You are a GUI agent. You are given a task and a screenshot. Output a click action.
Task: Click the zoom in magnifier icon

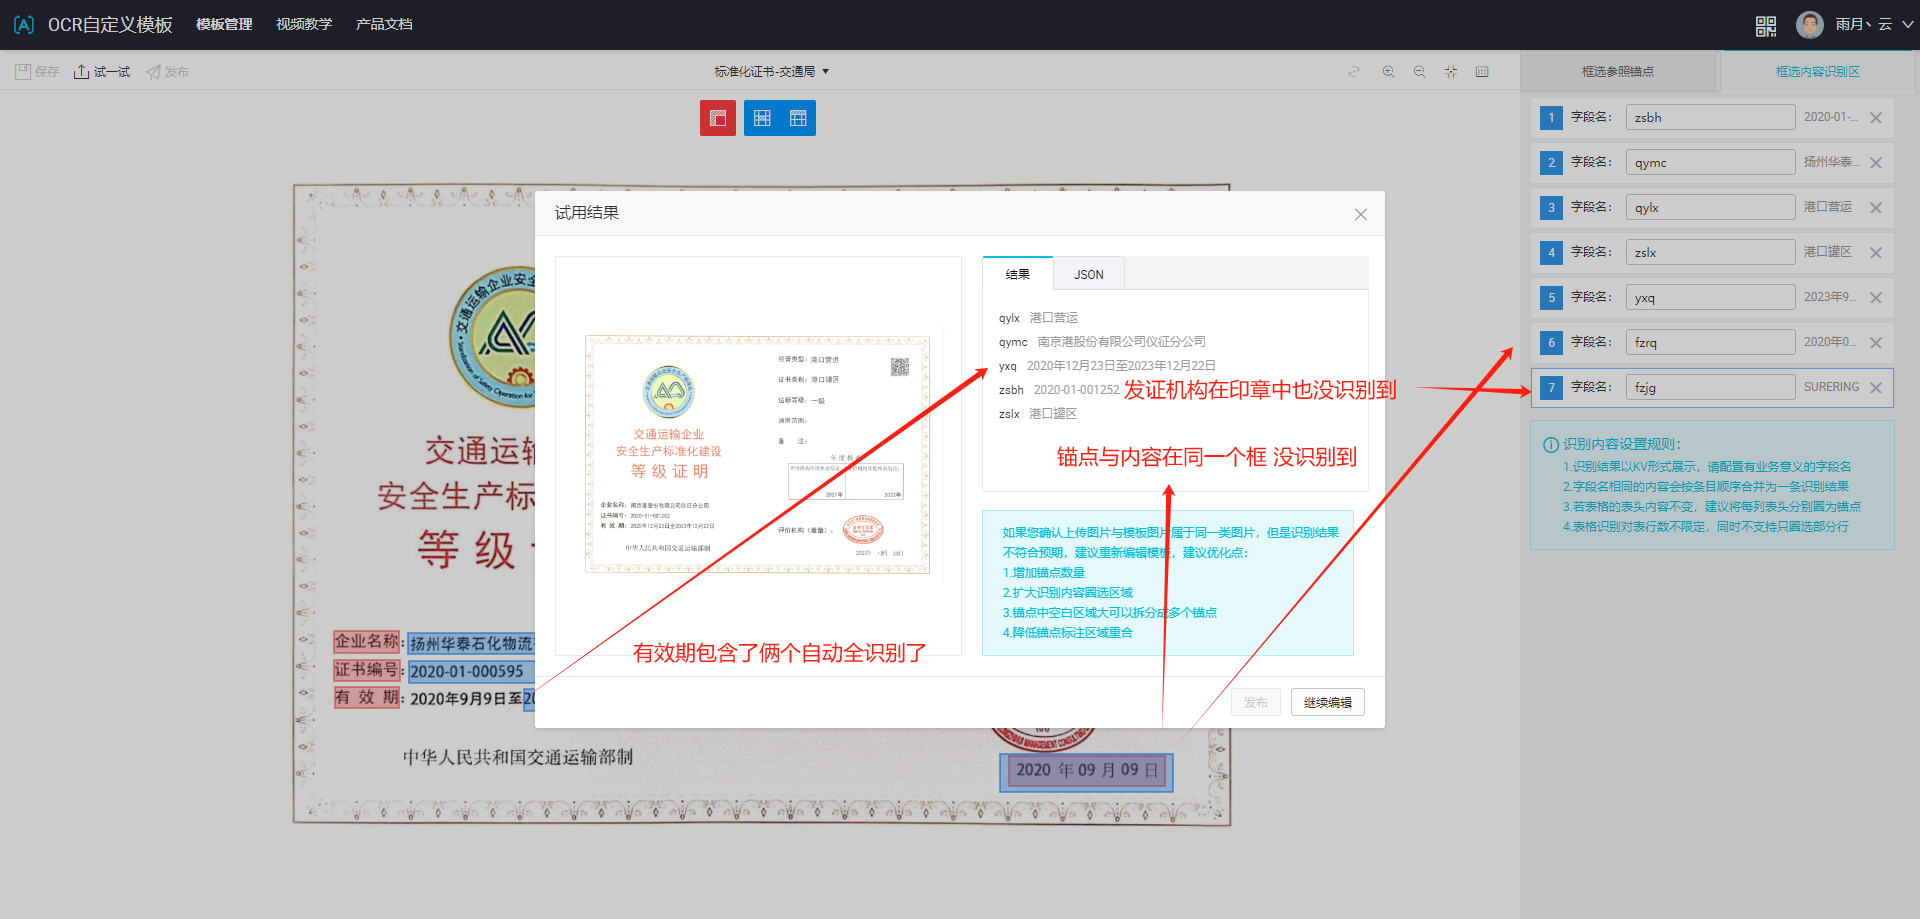click(1388, 72)
